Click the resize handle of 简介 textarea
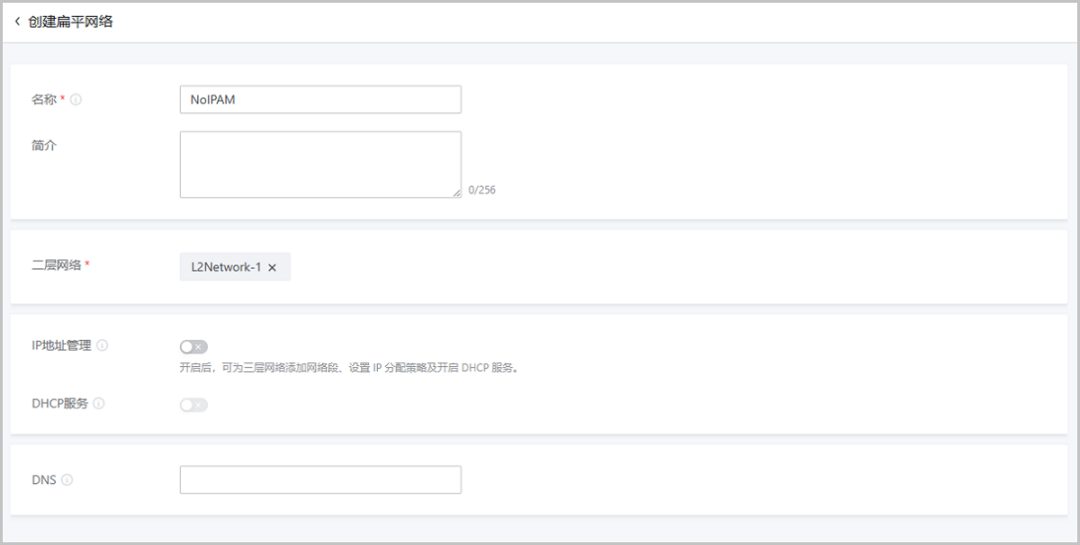Viewport: 1080px width, 545px height. click(x=456, y=192)
